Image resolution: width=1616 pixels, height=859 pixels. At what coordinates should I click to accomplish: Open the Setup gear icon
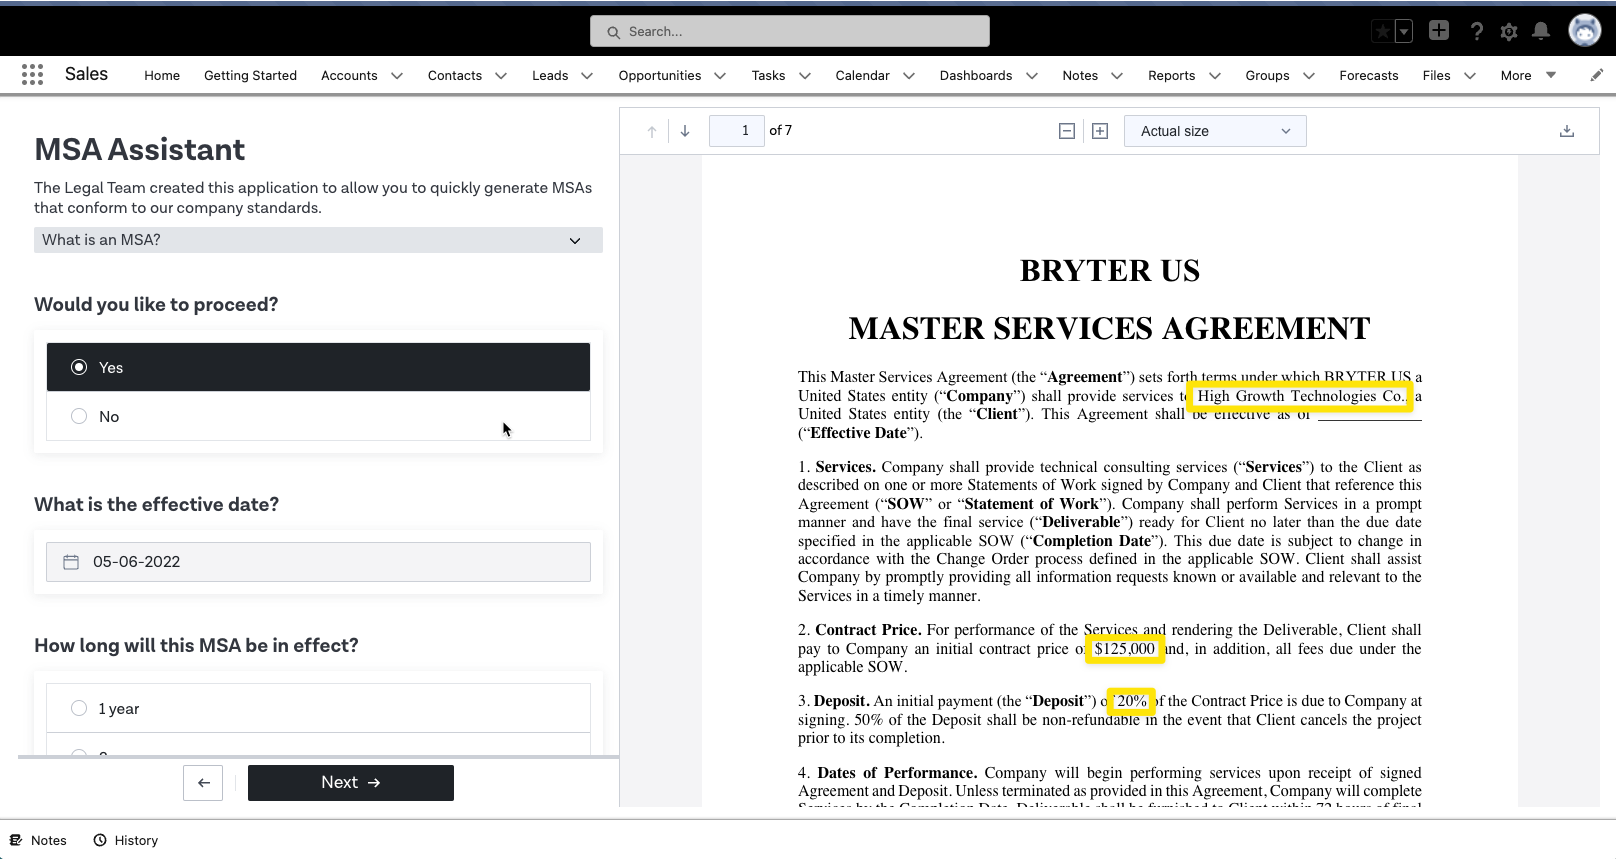pyautogui.click(x=1509, y=32)
